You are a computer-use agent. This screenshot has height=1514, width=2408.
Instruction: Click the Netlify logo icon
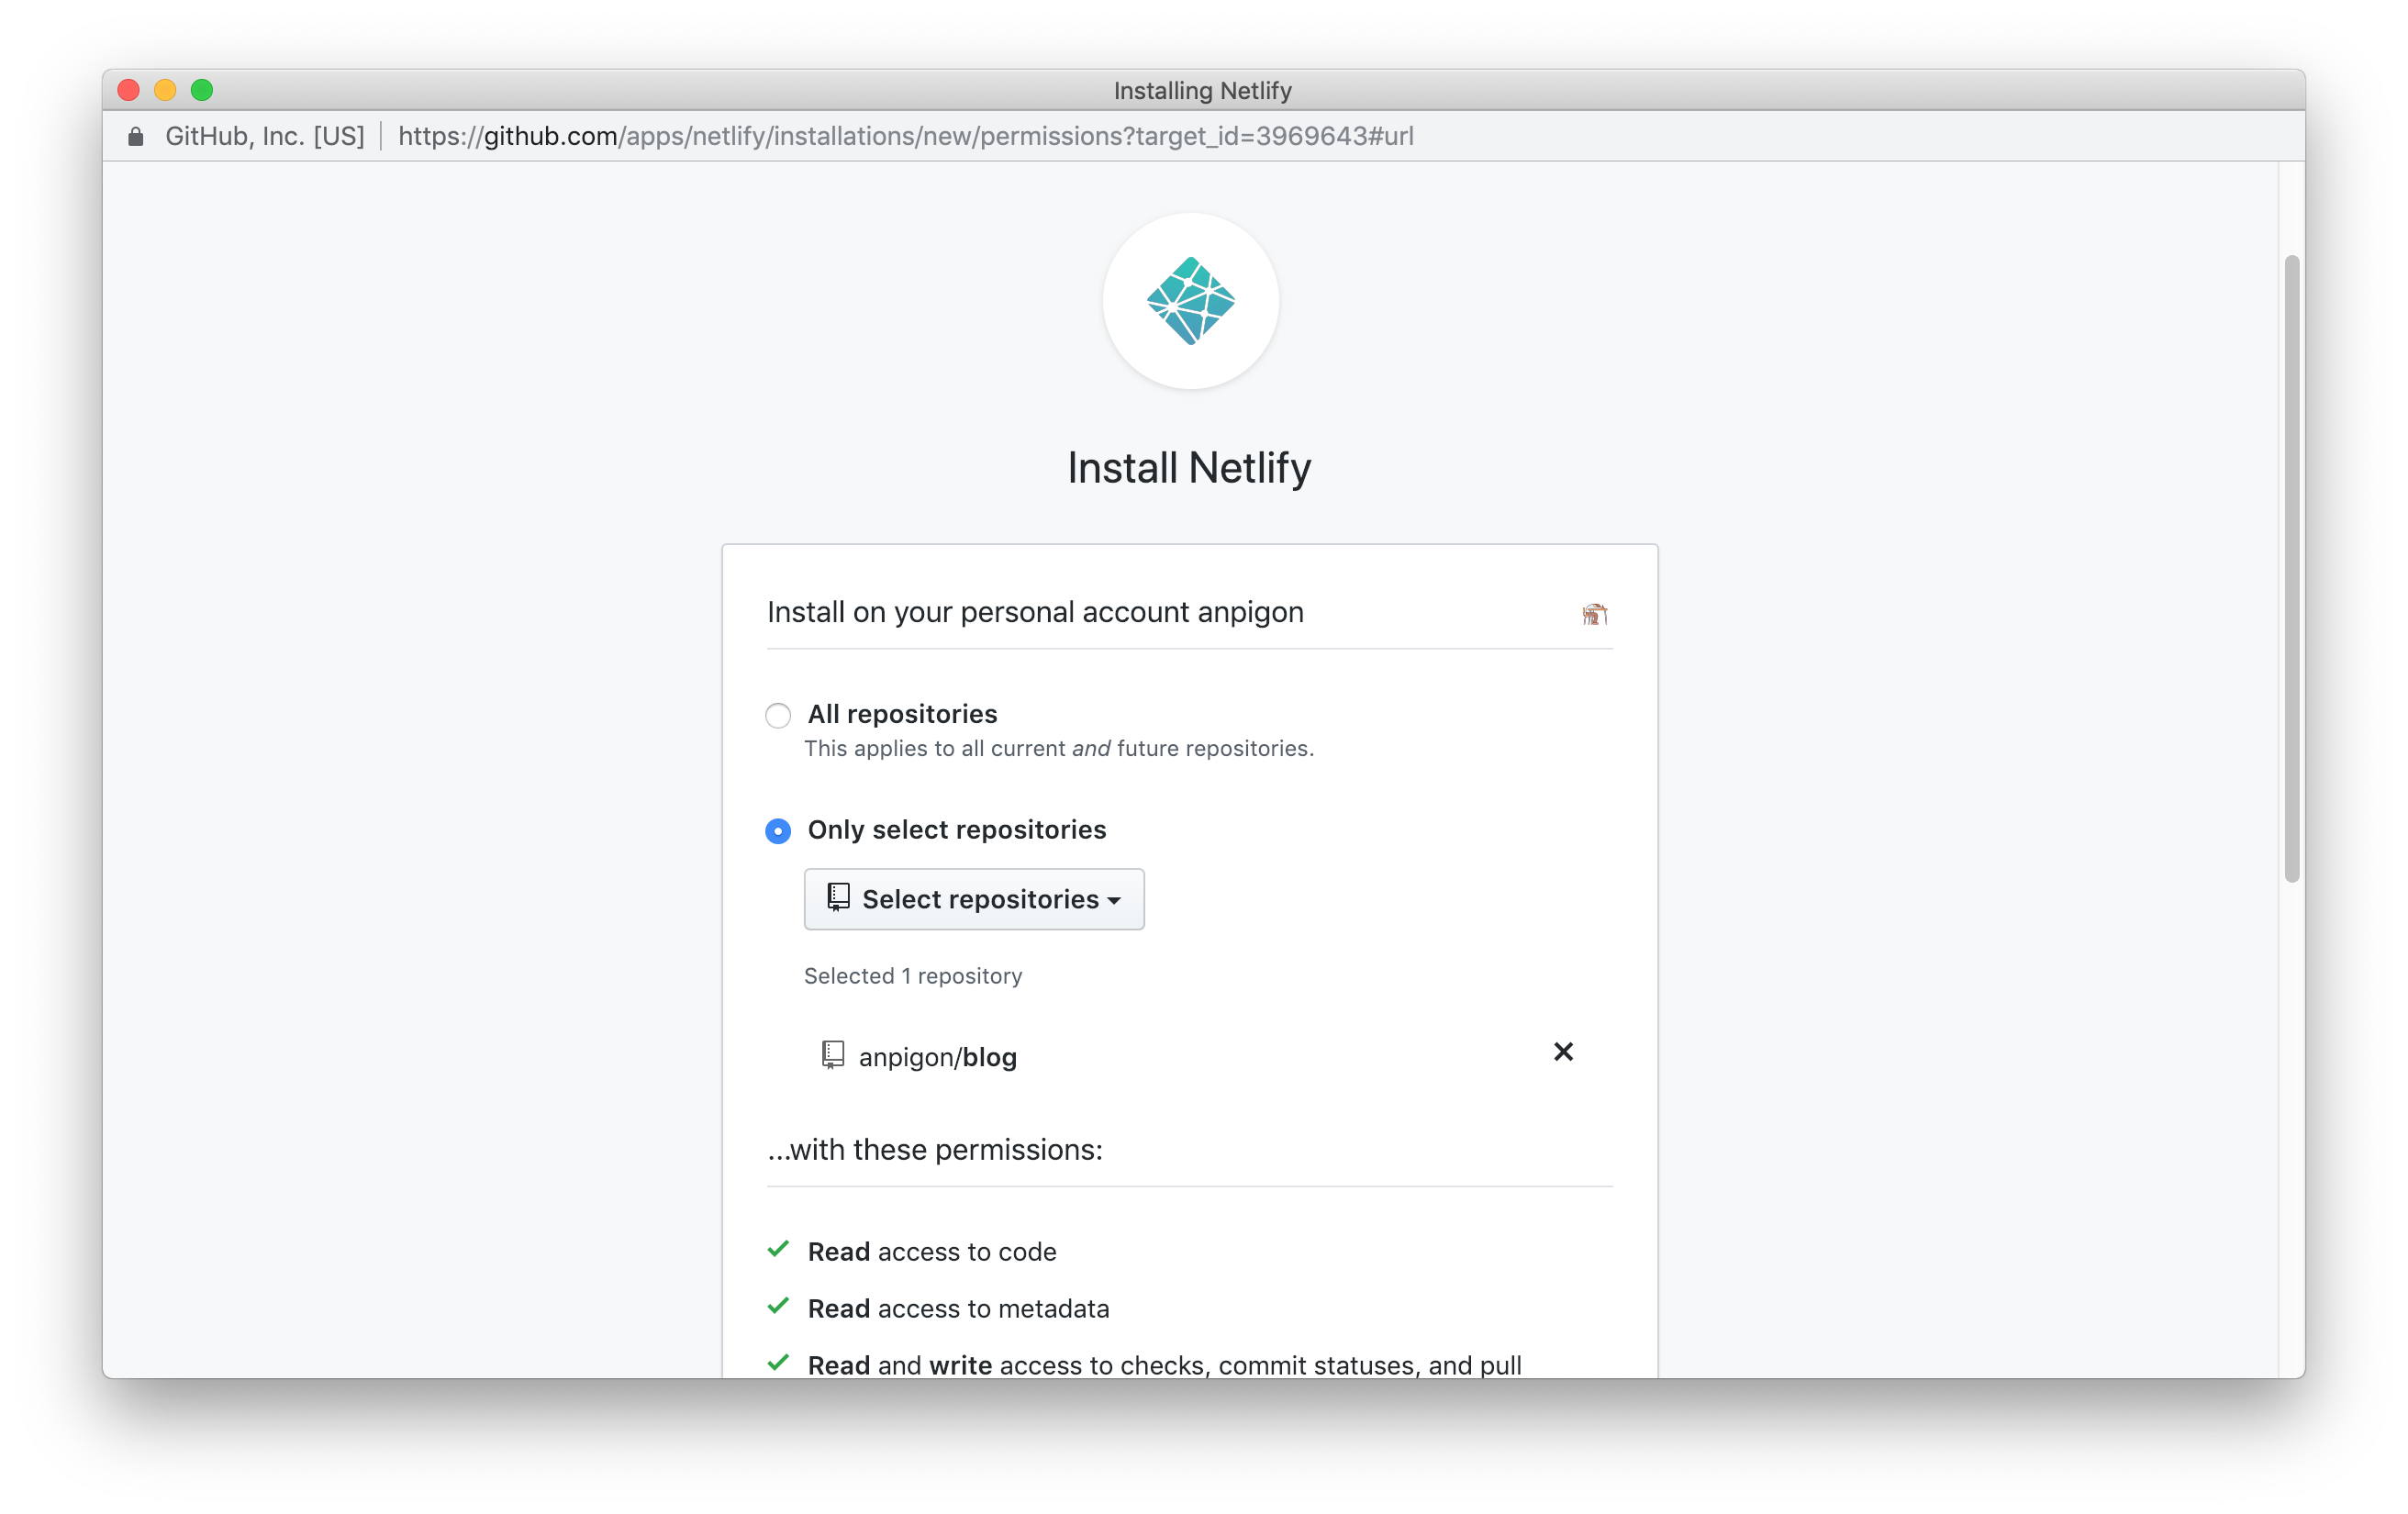click(1190, 301)
